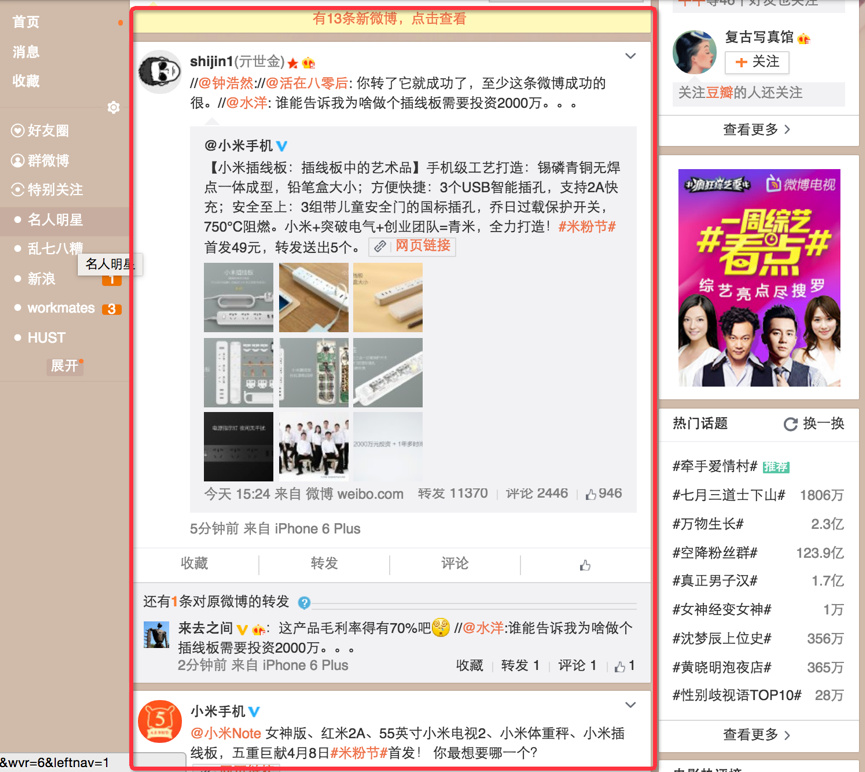This screenshot has width=865, height=772.
Task: Open the black power strip thumbnail
Action: [238, 446]
